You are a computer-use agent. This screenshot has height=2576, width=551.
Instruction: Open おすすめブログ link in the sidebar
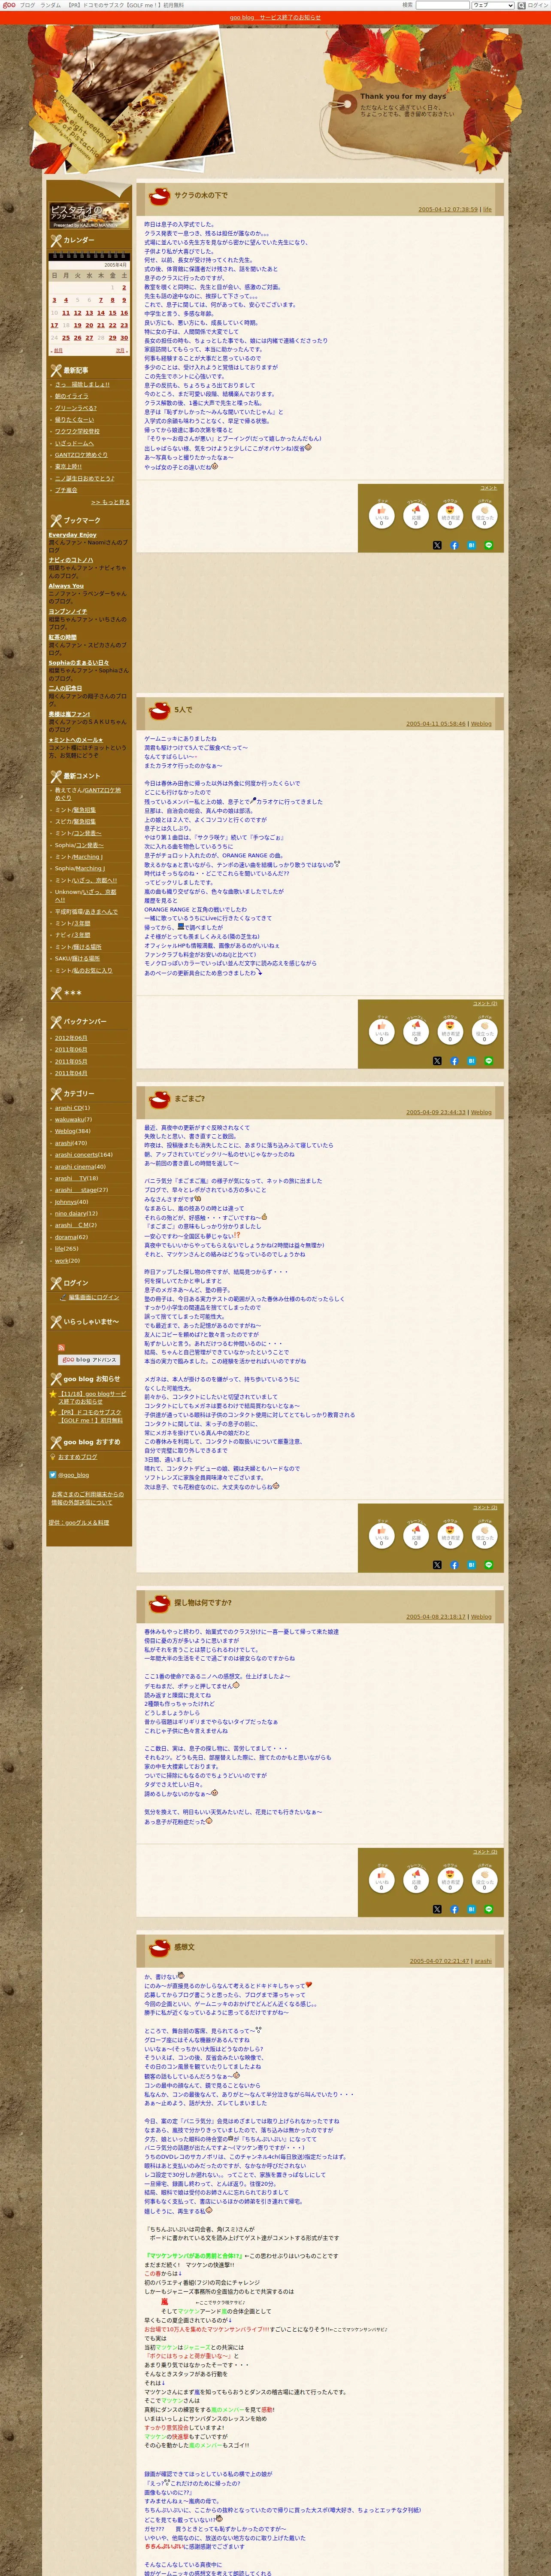click(78, 1457)
